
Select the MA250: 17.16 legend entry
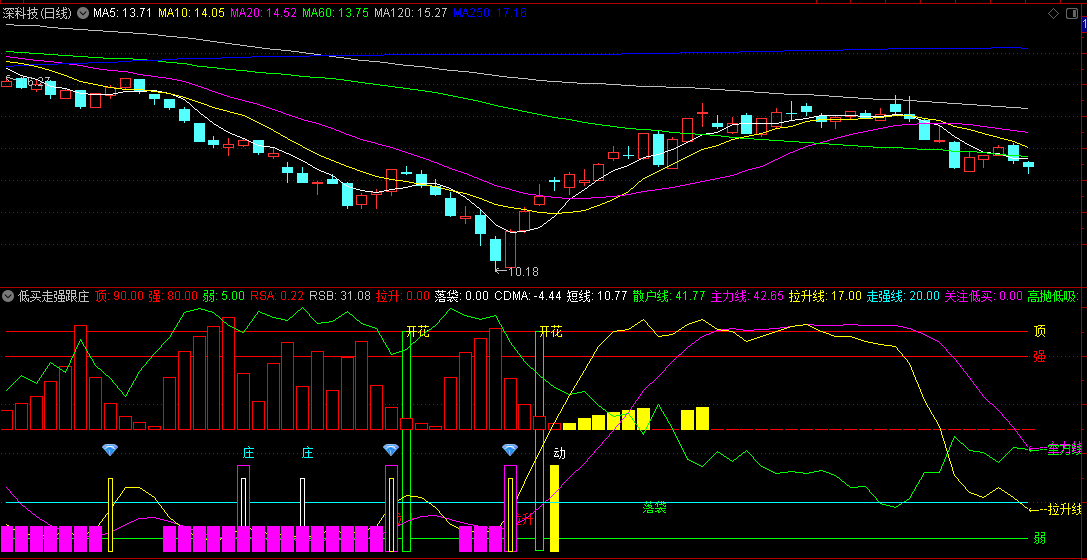[x=489, y=12]
